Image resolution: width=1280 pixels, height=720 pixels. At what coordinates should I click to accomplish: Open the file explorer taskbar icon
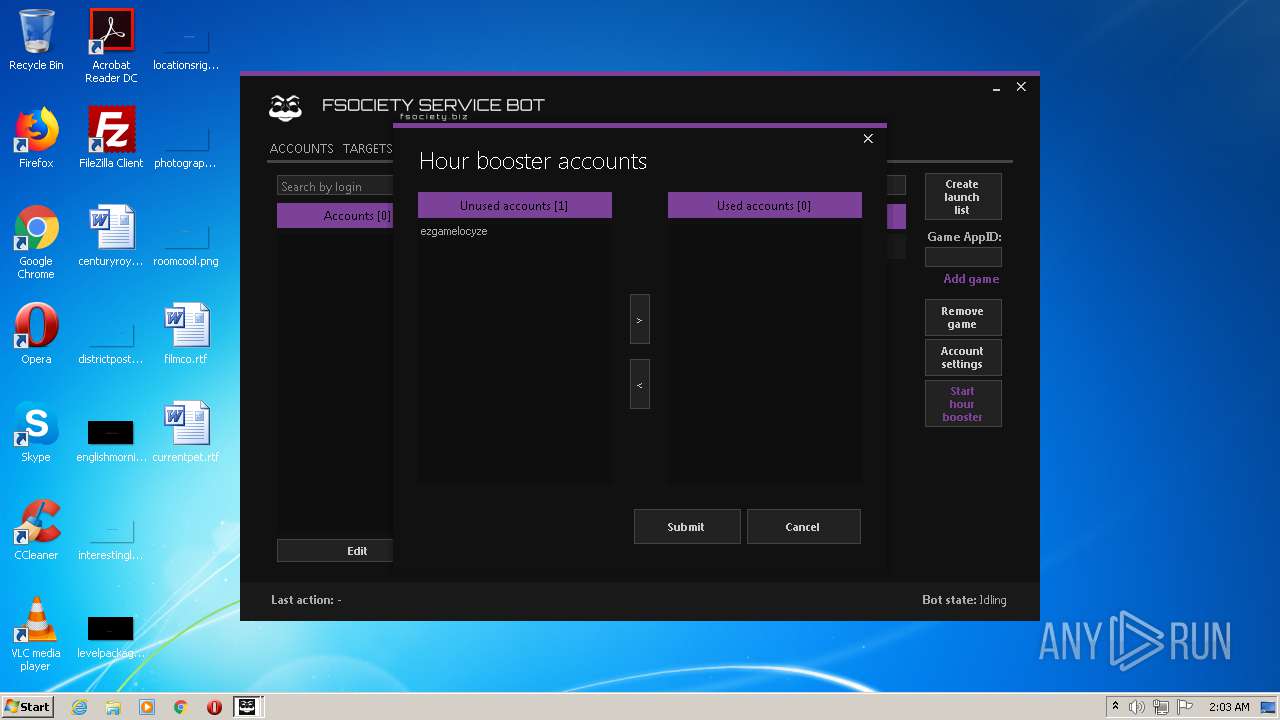[113, 707]
